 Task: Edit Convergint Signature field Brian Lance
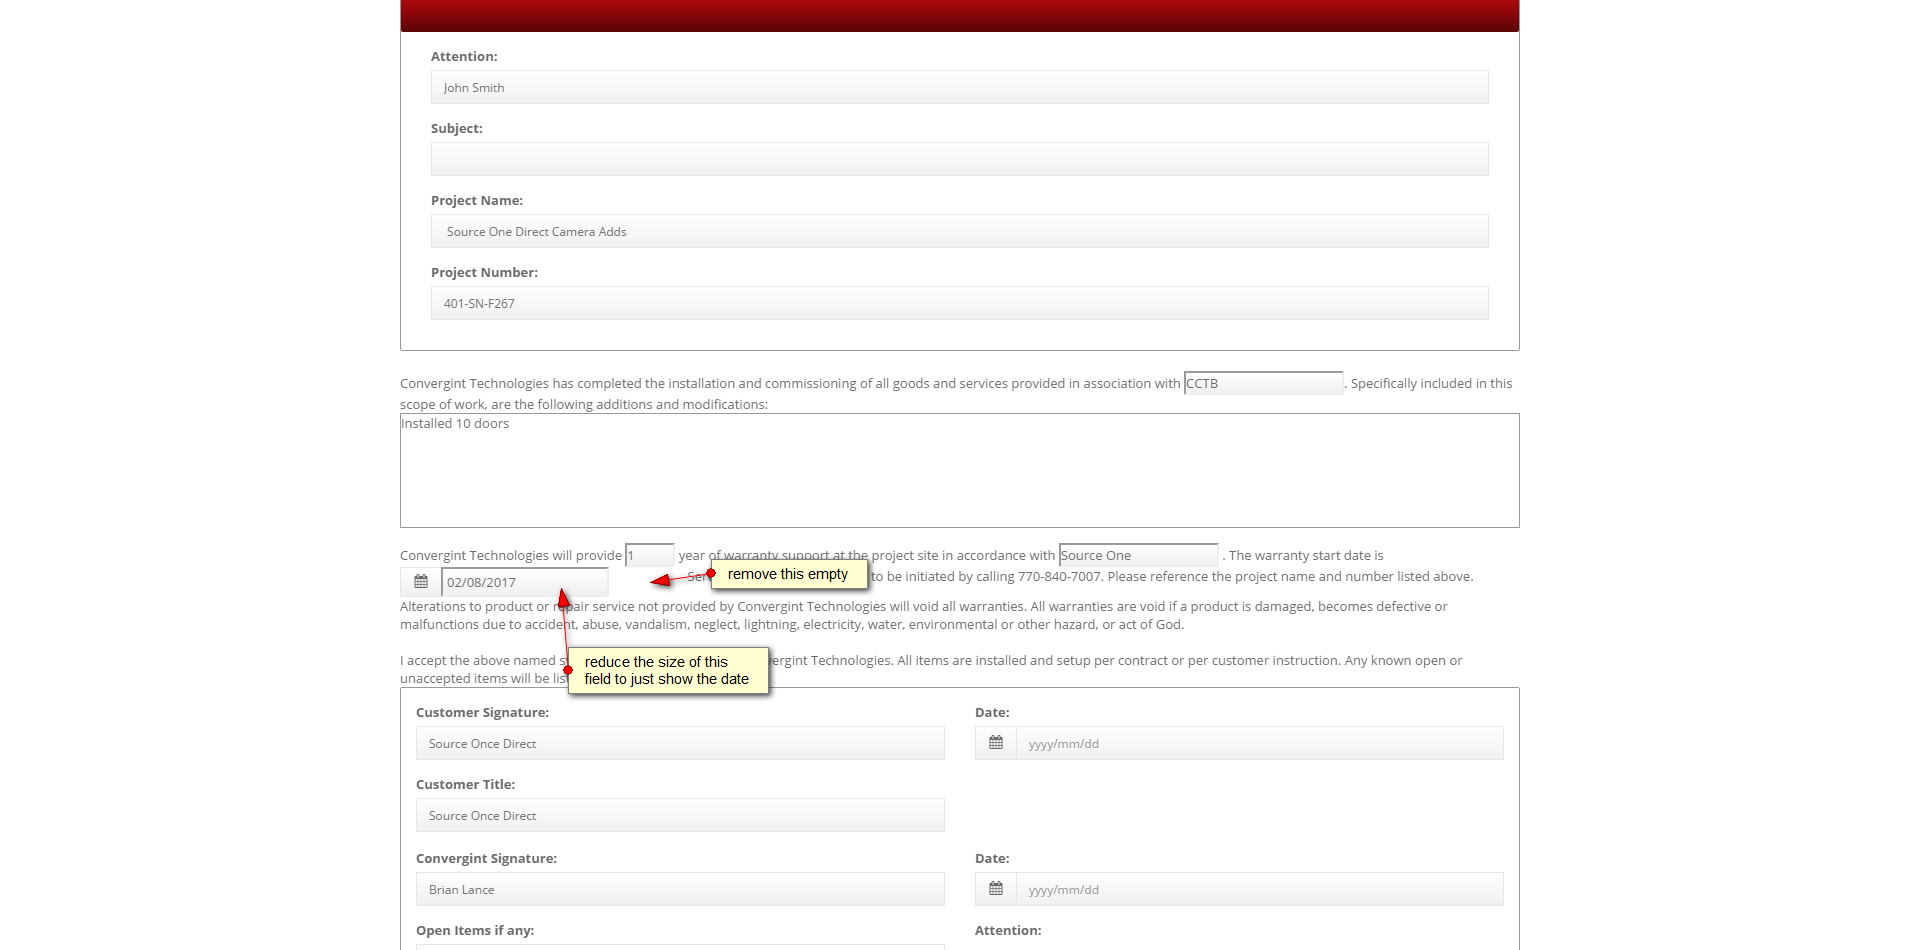tap(680, 889)
